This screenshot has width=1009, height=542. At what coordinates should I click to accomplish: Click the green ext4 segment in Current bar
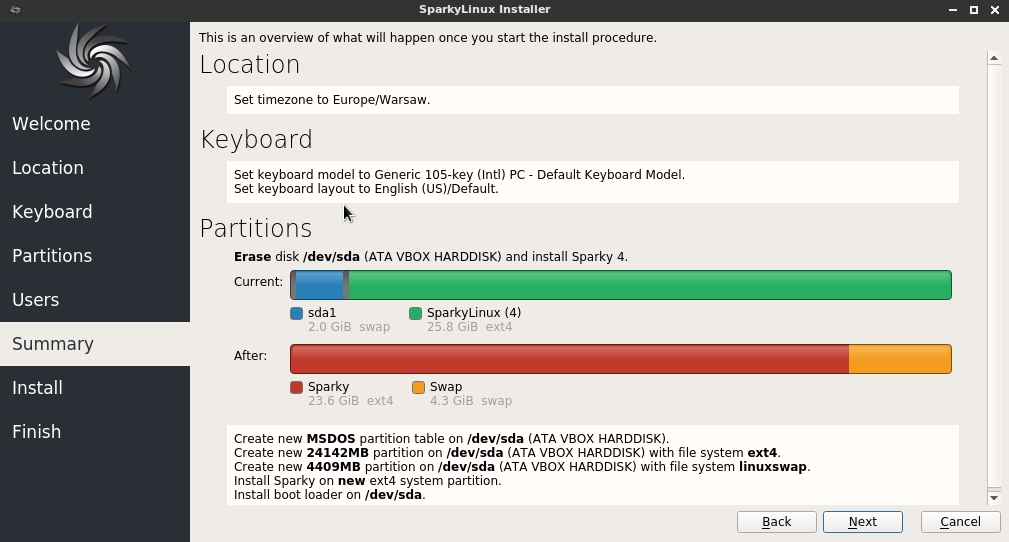(x=650, y=285)
